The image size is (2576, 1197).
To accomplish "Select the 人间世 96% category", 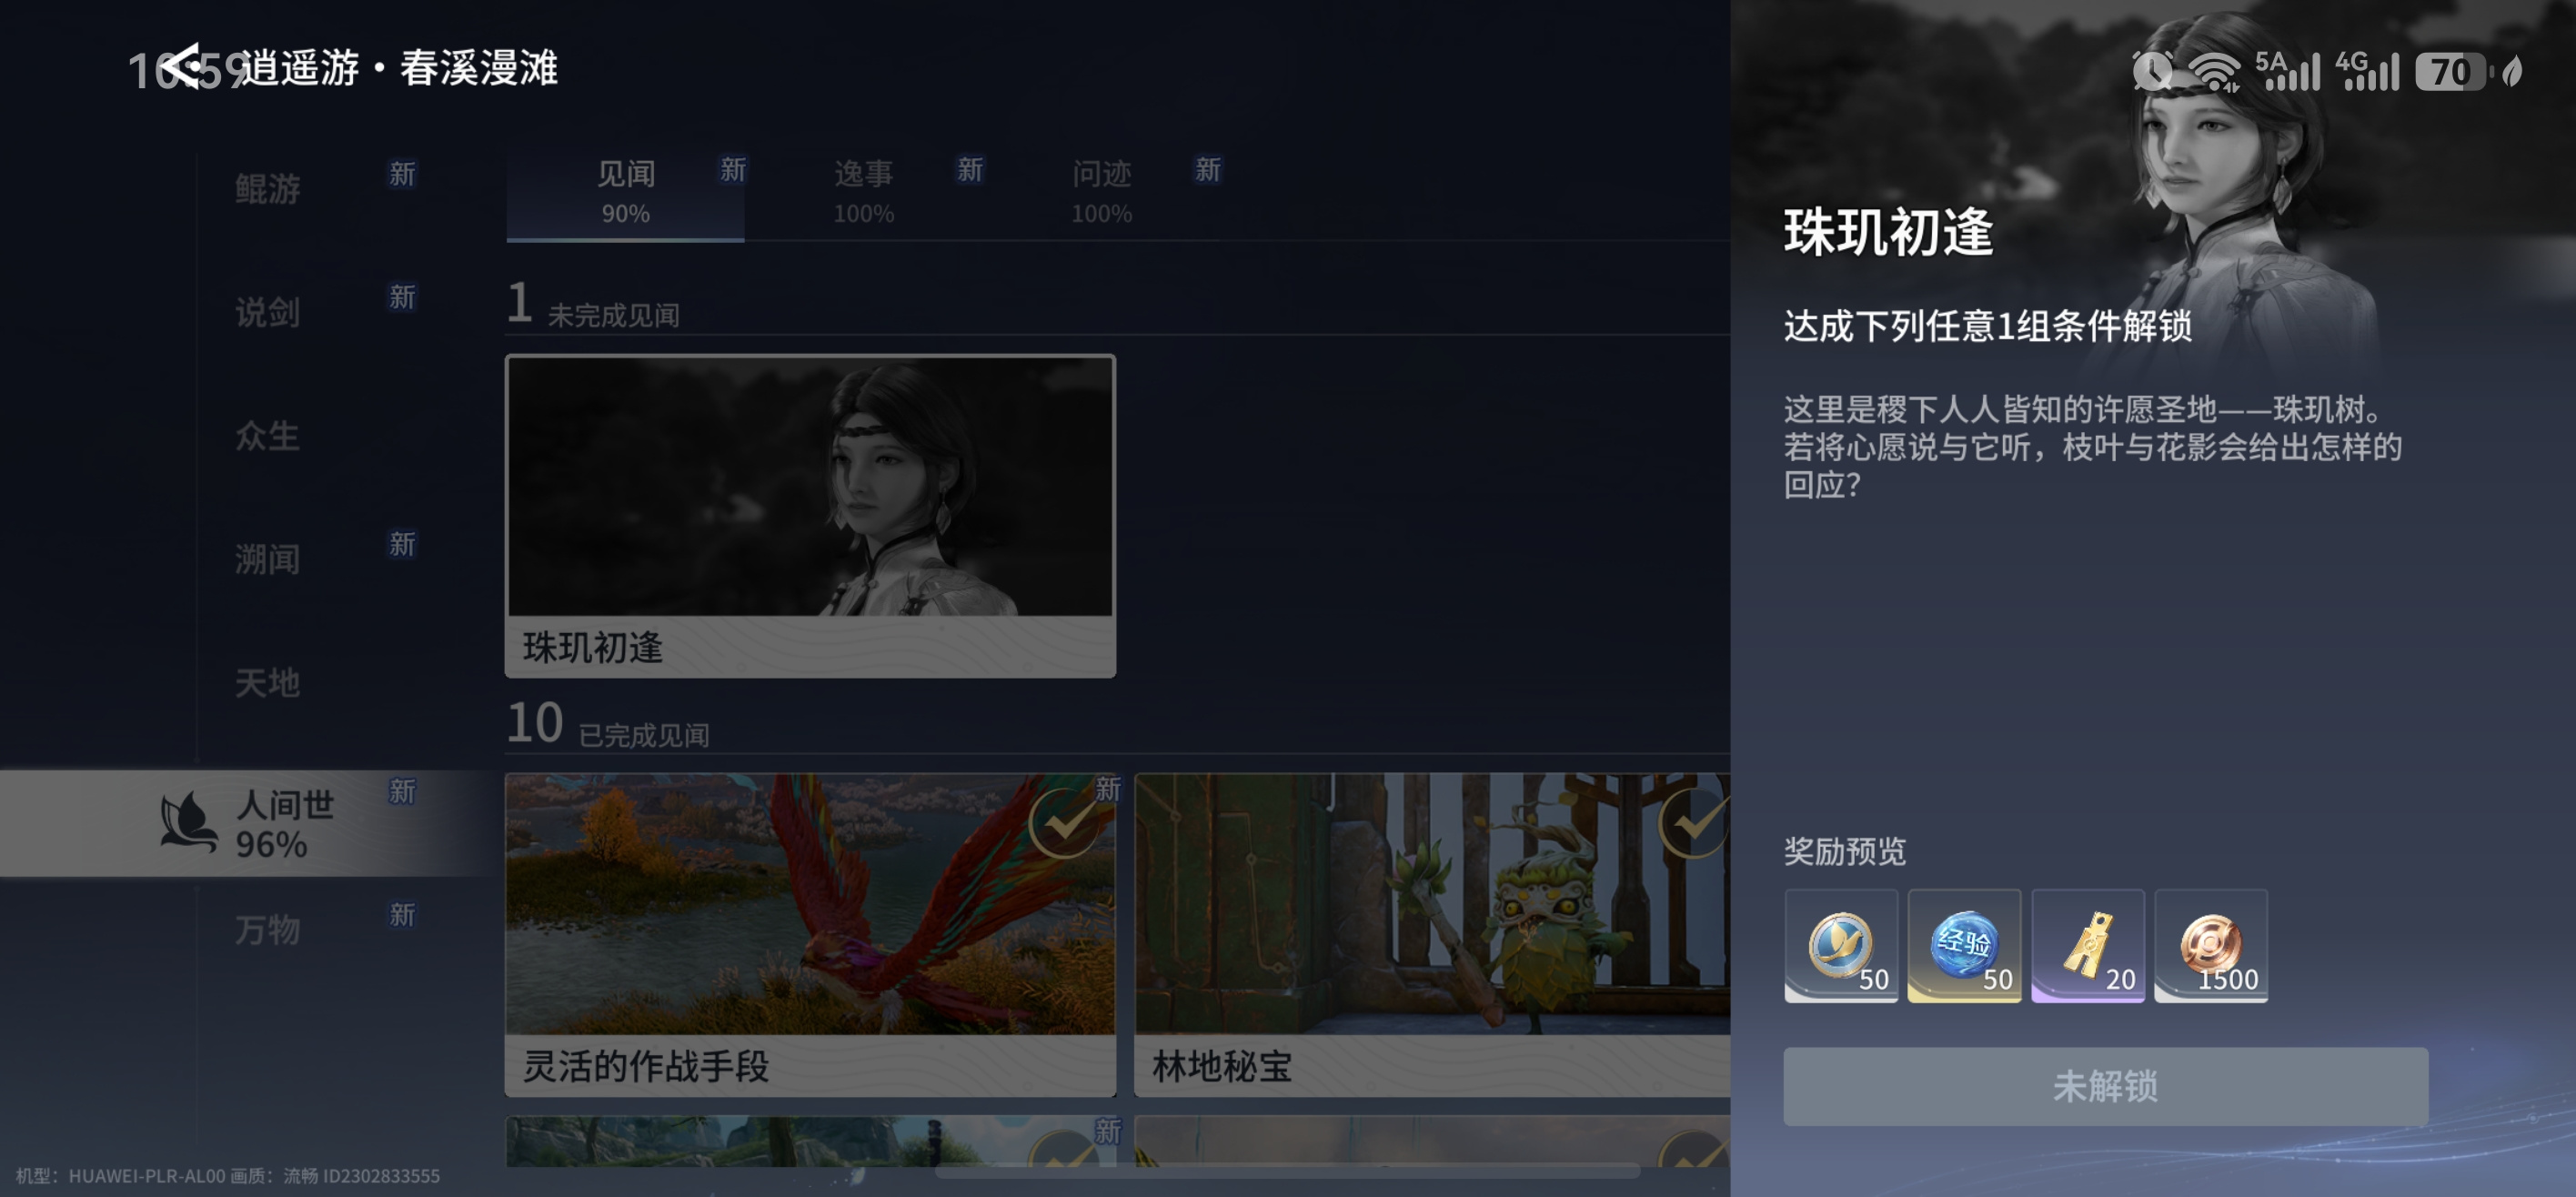I will 250,823.
